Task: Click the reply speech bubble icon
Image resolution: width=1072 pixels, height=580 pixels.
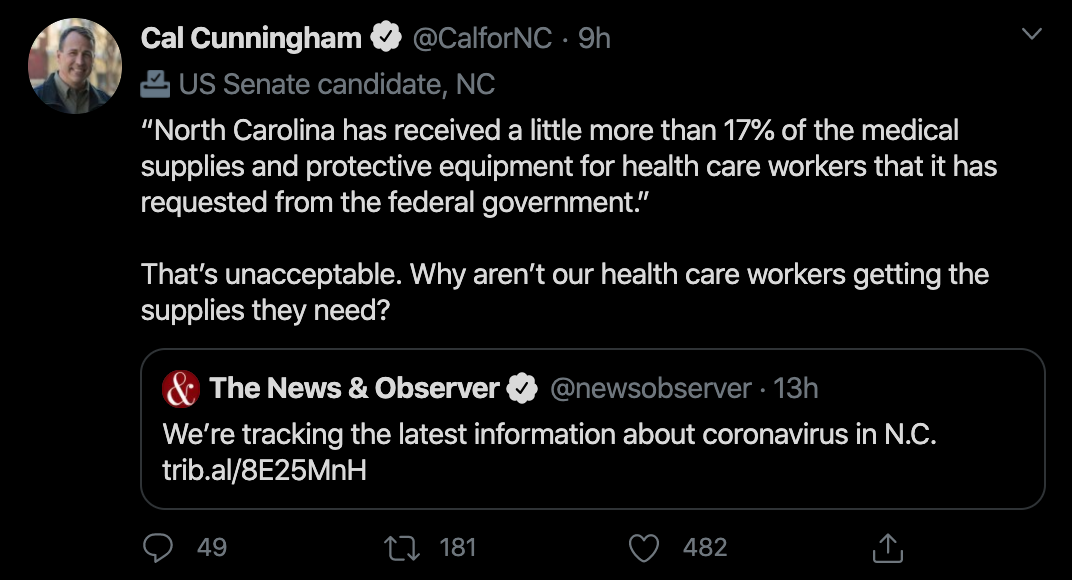Action: (x=160, y=547)
